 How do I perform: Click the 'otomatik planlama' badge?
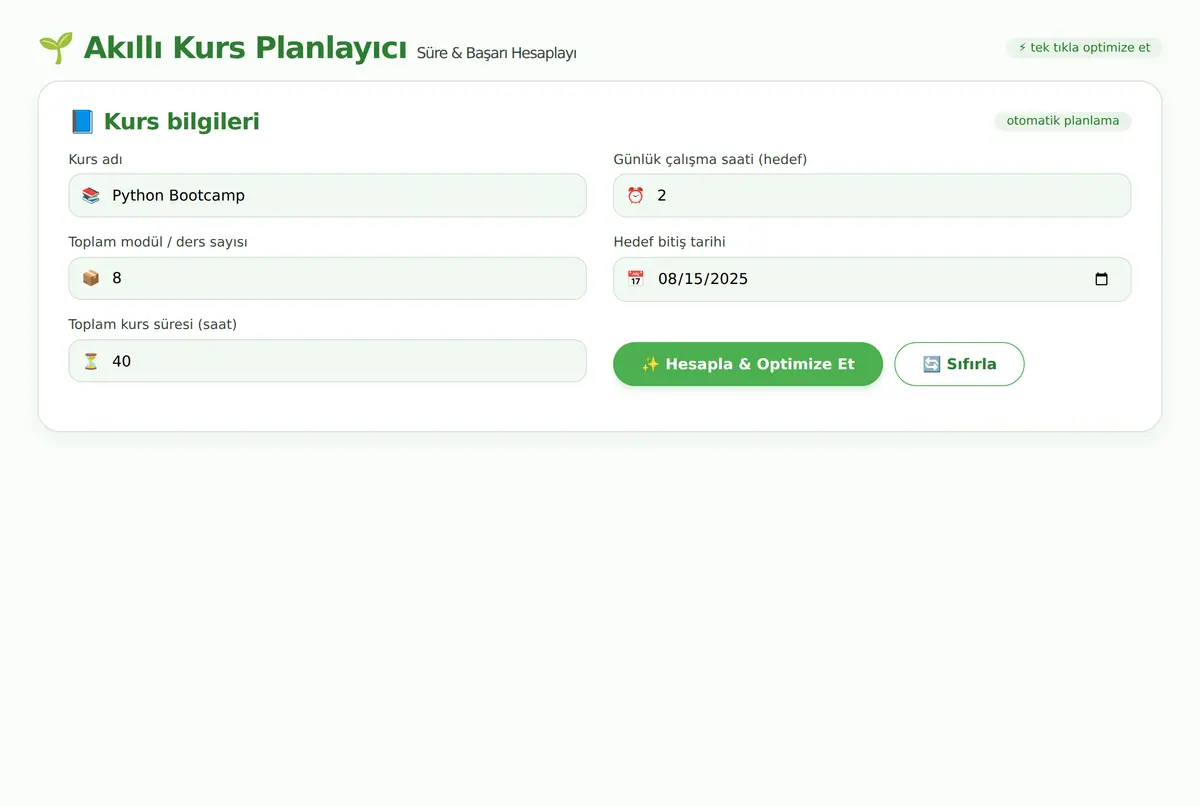[1063, 121]
